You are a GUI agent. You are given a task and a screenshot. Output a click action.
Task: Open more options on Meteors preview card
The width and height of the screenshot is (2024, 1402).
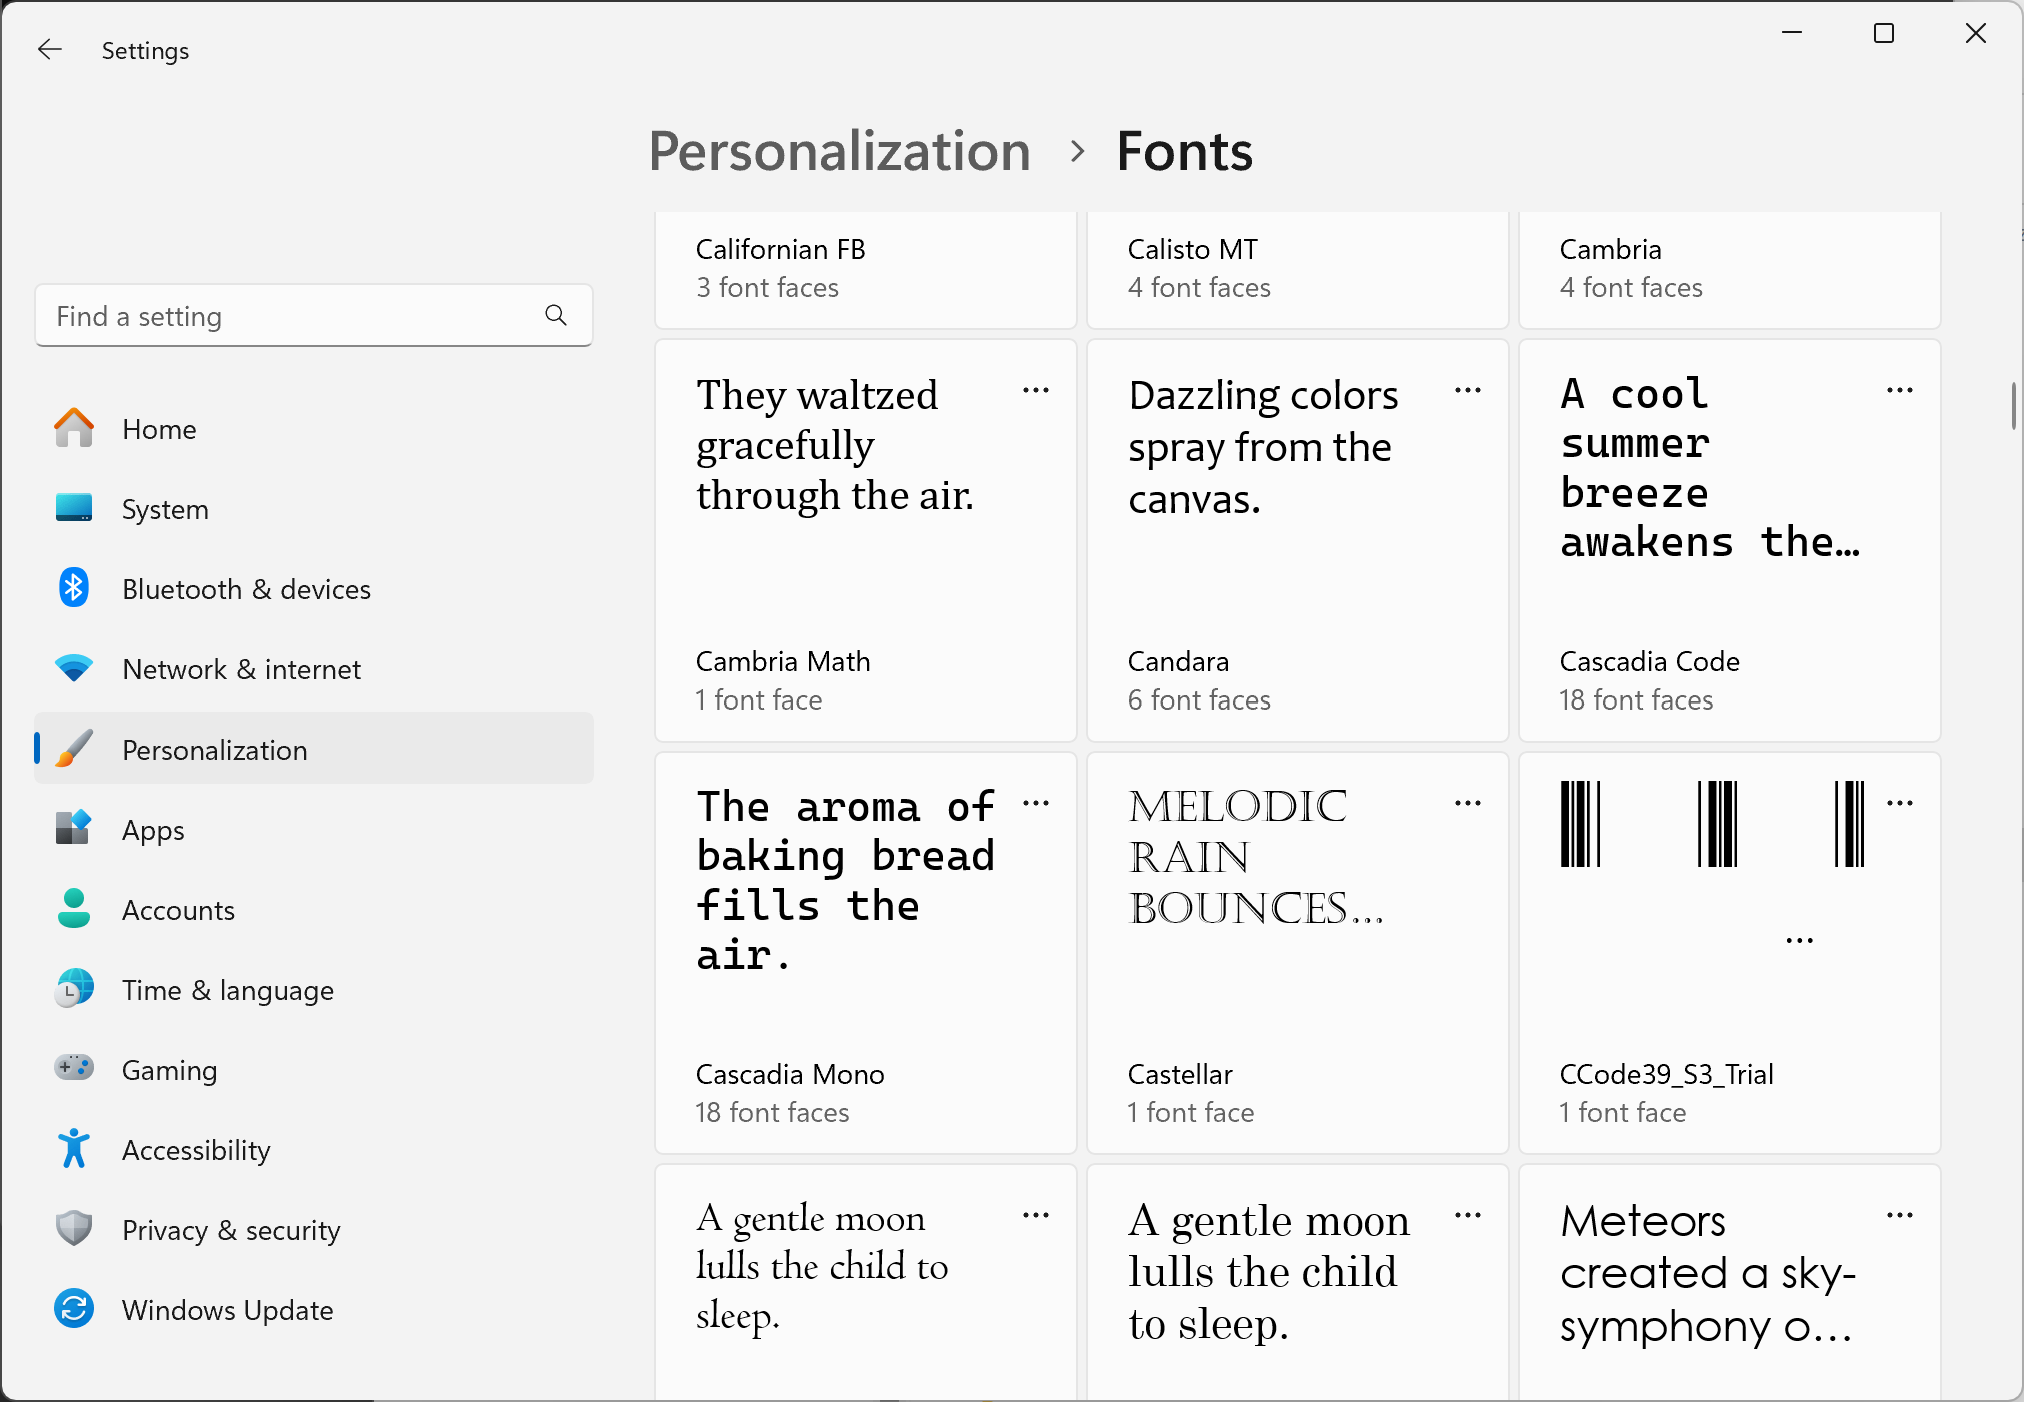(1900, 1216)
